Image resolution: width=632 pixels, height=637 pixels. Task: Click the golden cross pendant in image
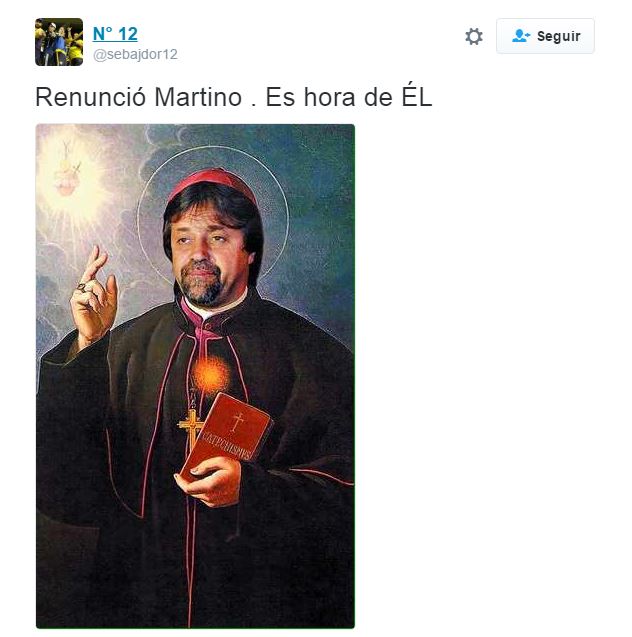pos(190,429)
